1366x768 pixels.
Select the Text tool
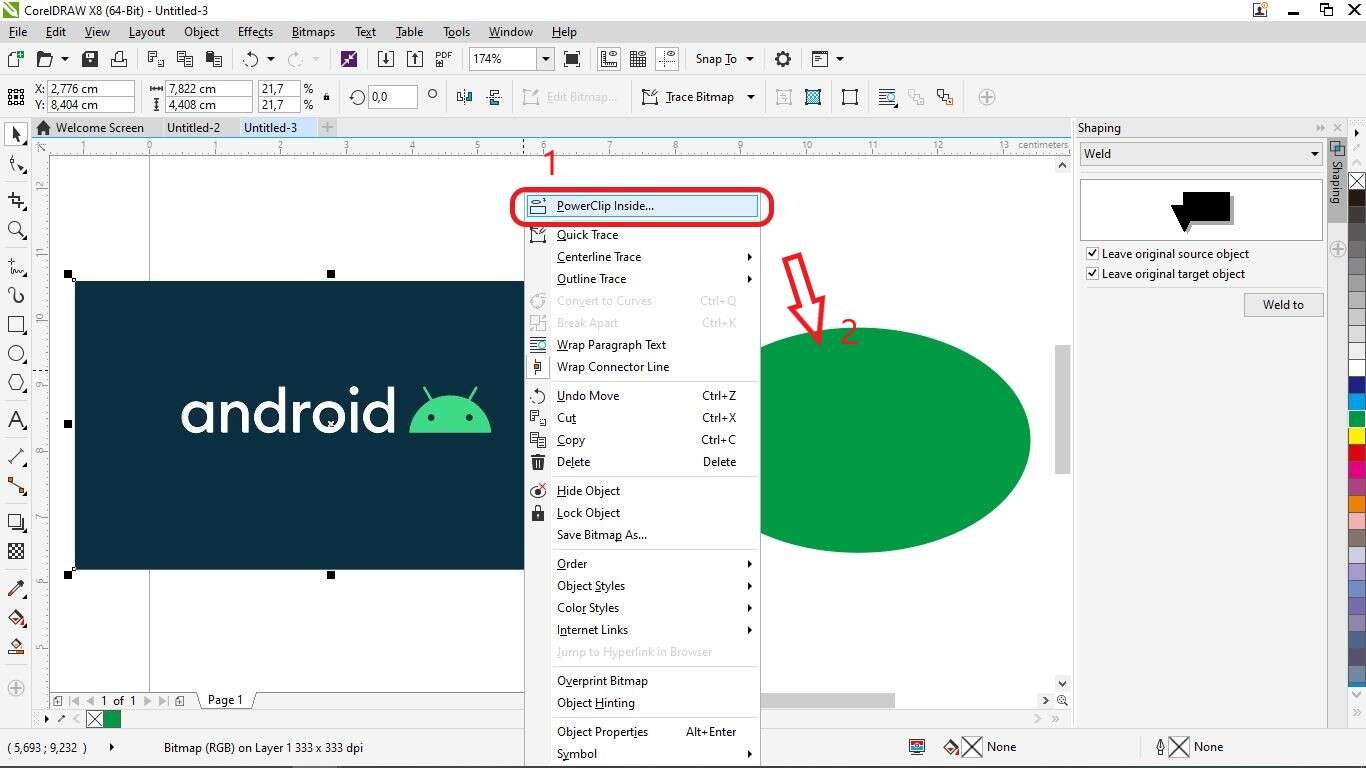[15, 420]
